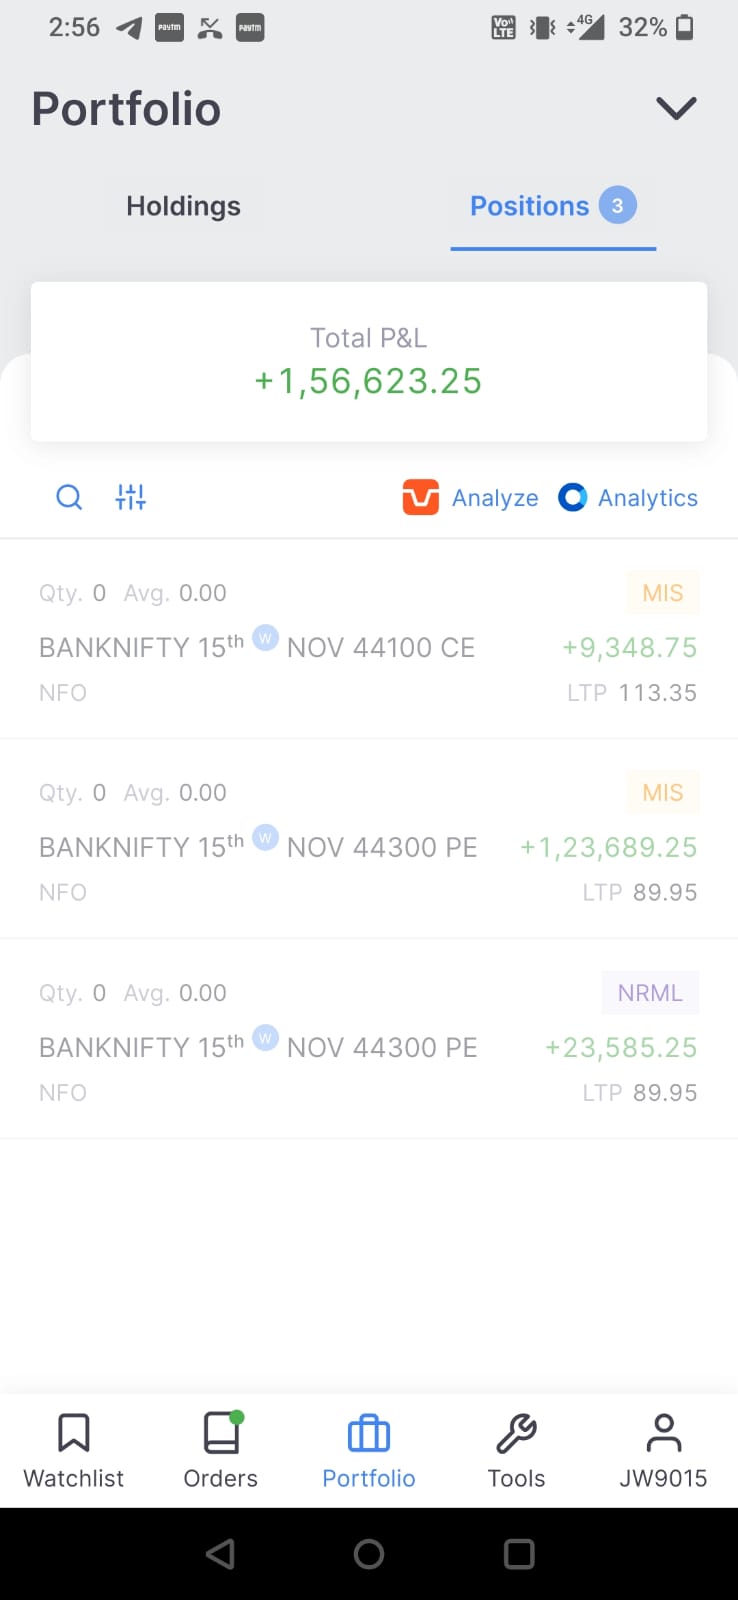738x1600 pixels.
Task: Switch to the Holdings tab
Action: (x=183, y=206)
